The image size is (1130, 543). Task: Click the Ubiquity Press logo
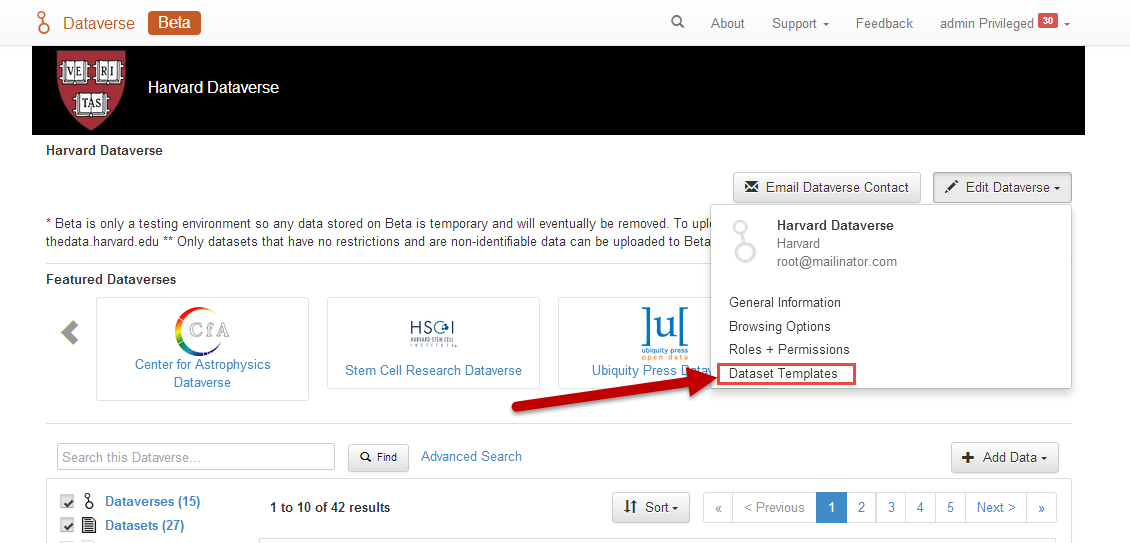coord(664,332)
